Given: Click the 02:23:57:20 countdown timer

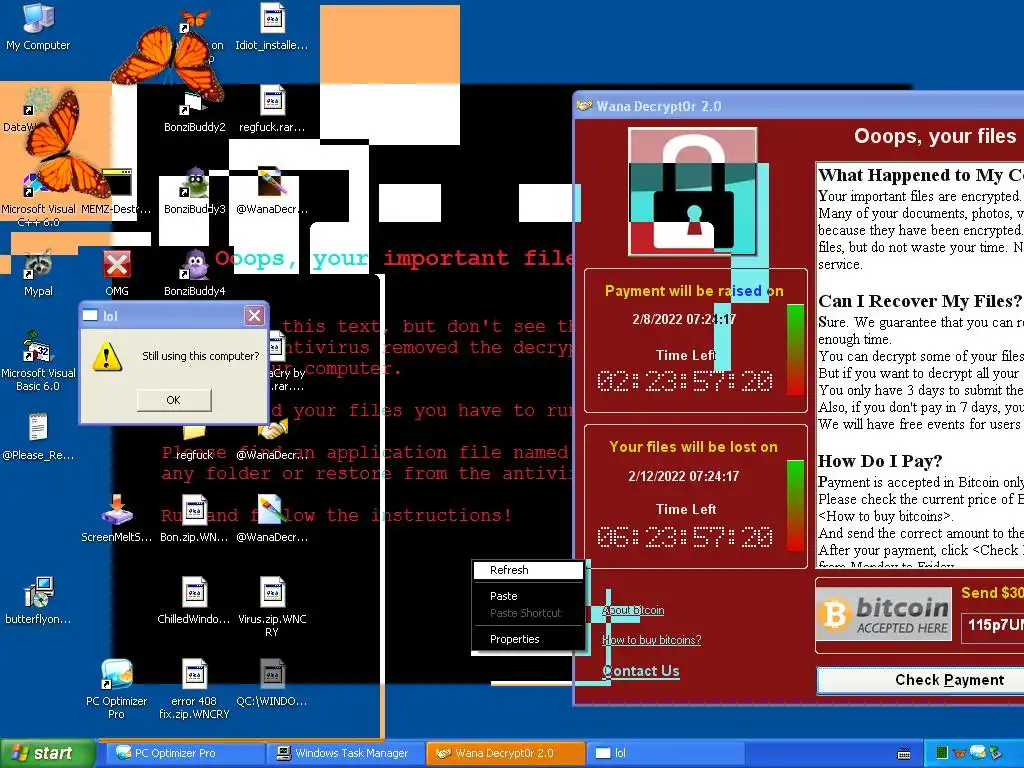Looking at the screenshot, I should (684, 381).
